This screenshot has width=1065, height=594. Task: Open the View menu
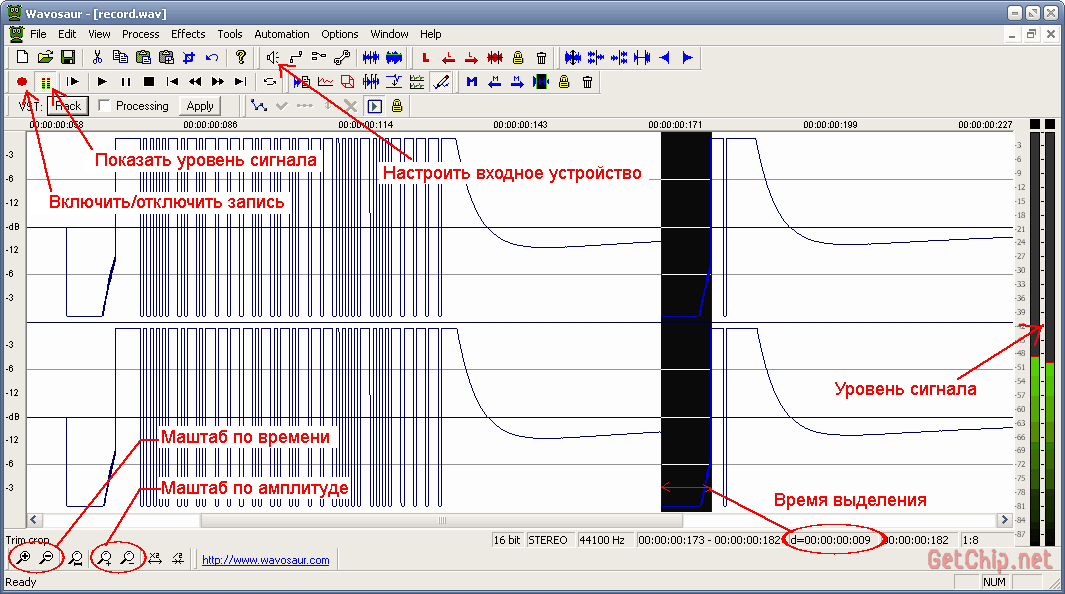coord(99,34)
